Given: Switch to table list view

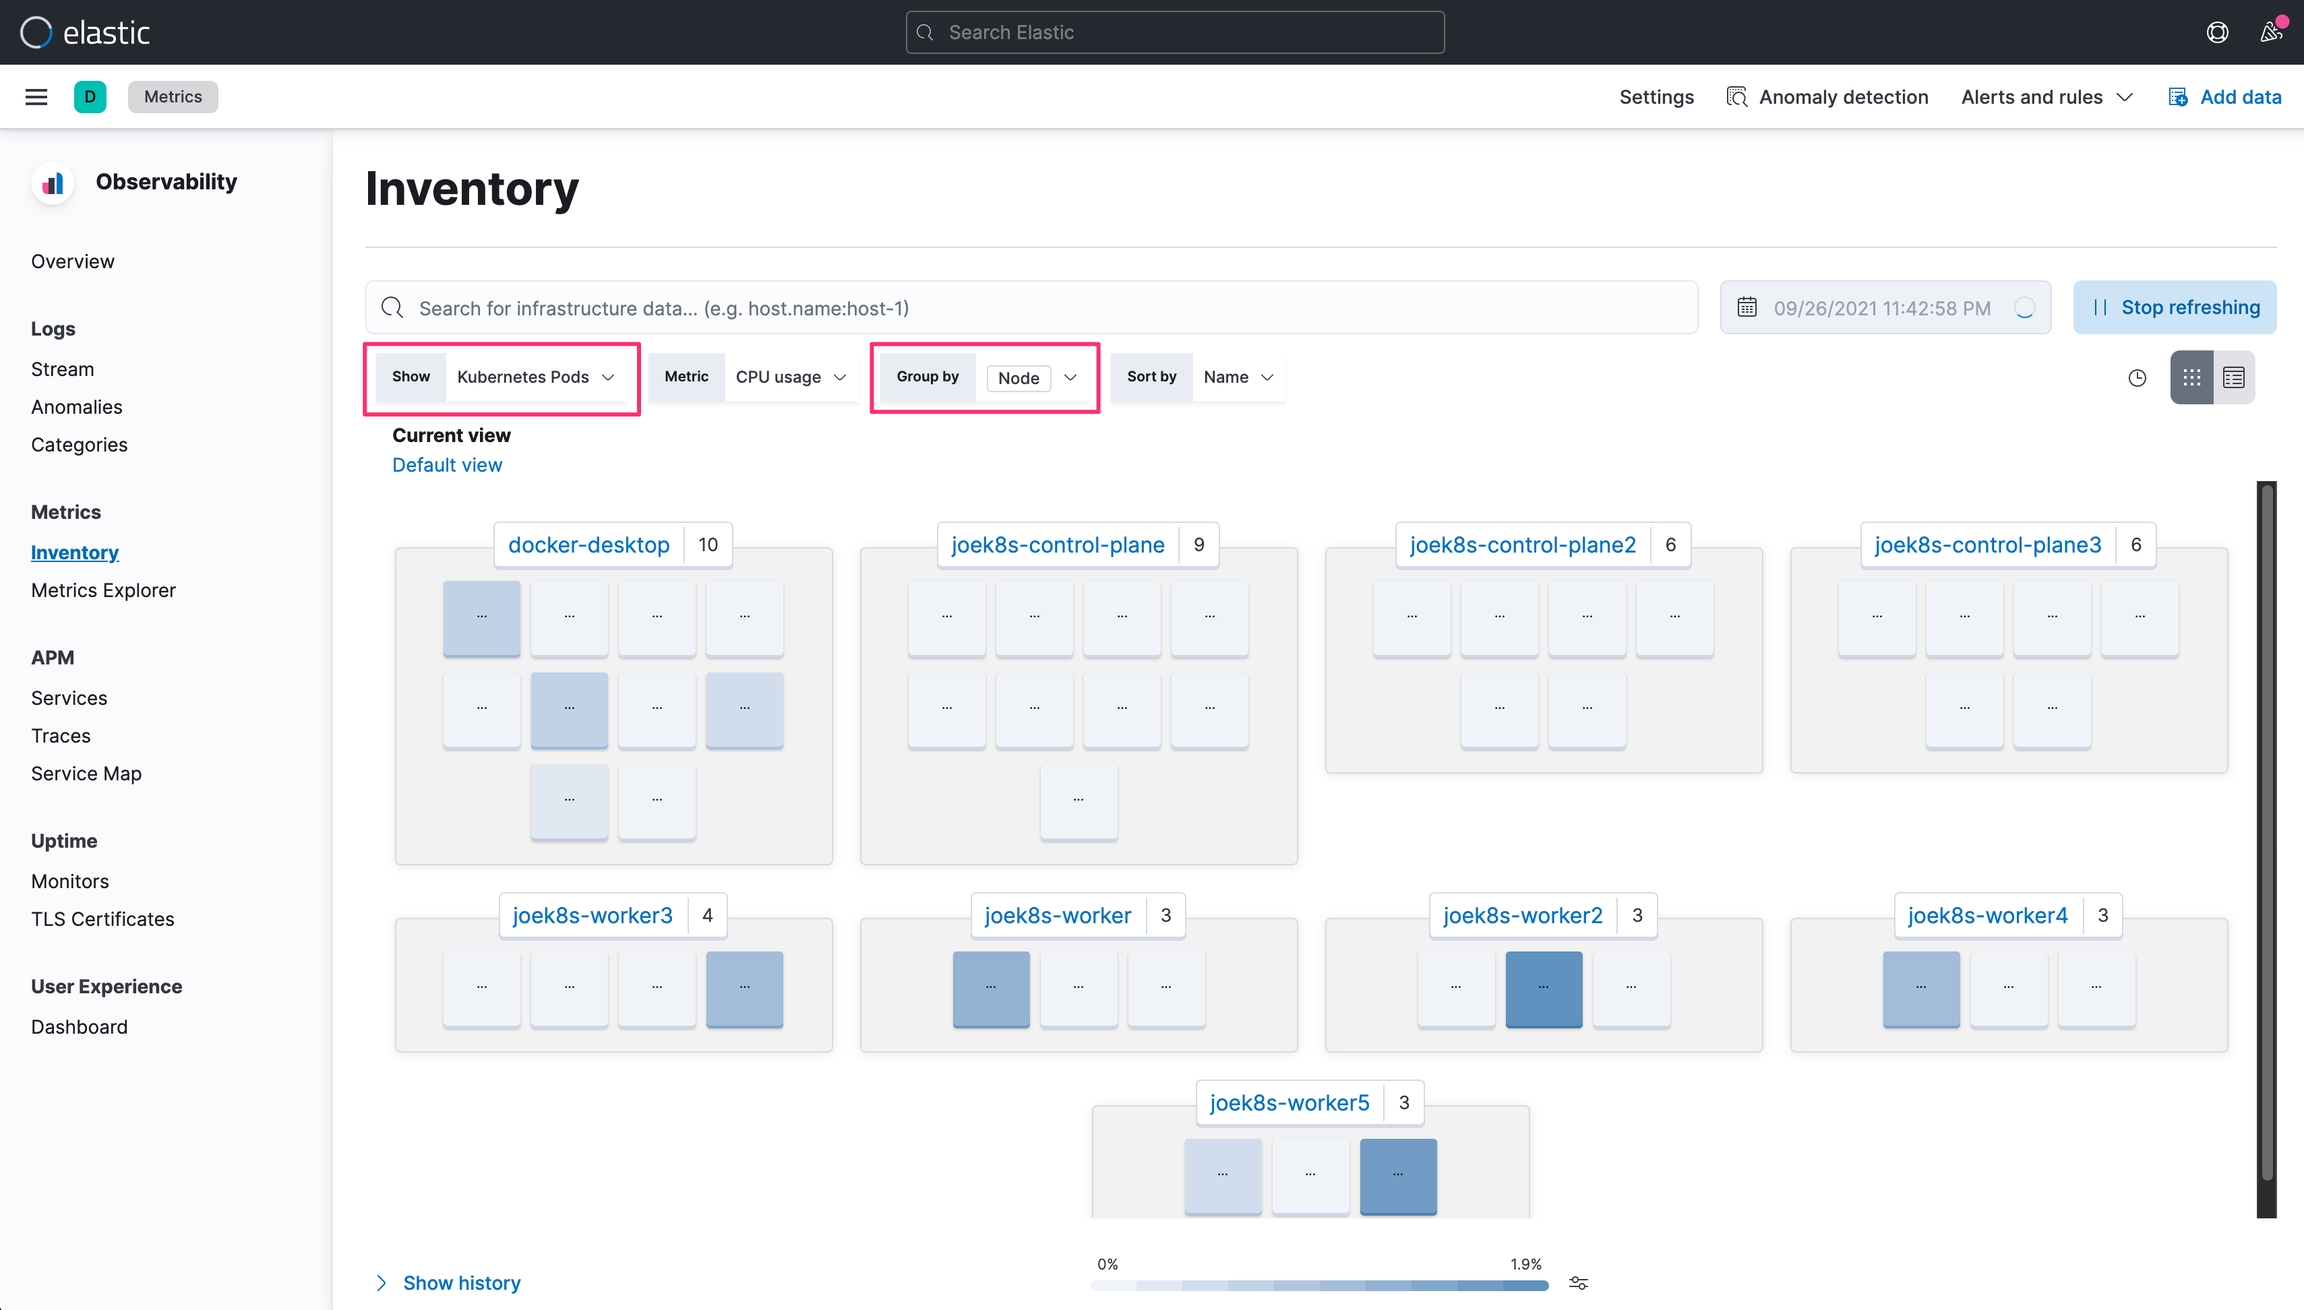Looking at the screenshot, I should click(x=2234, y=377).
